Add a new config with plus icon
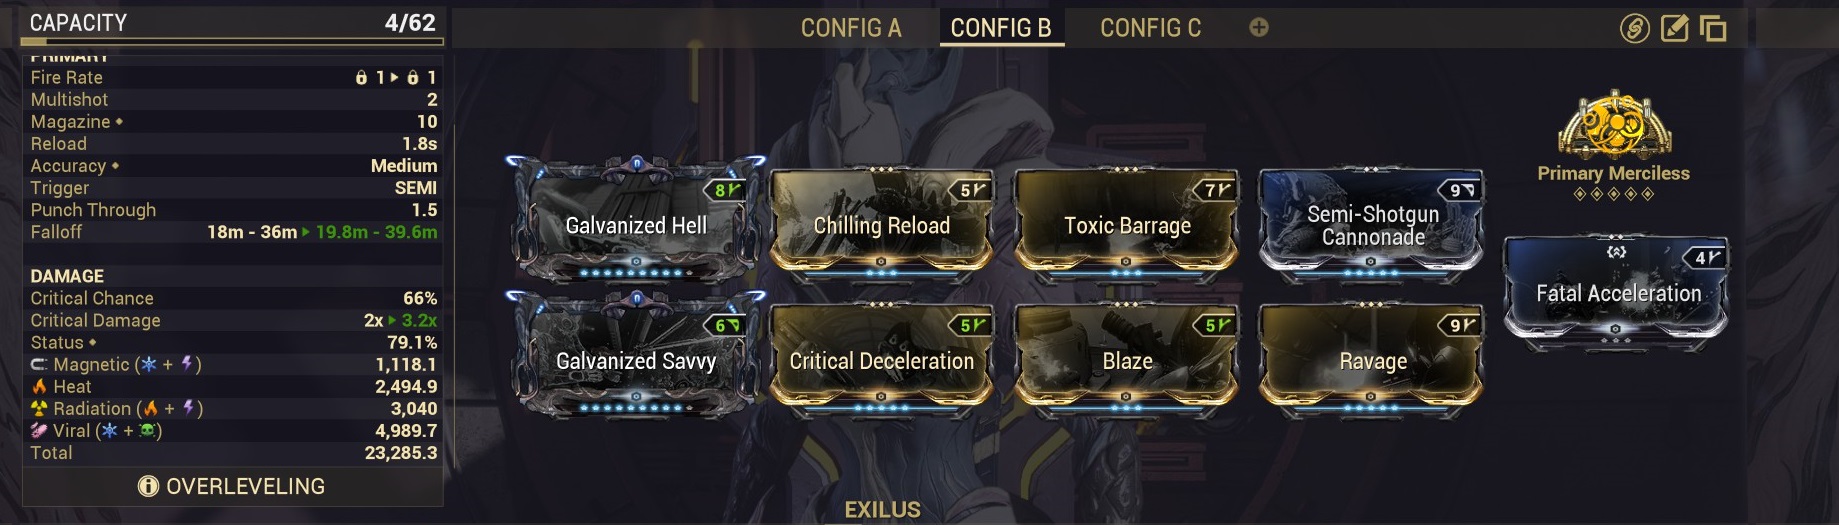Image resolution: width=1839 pixels, height=525 pixels. (x=1259, y=28)
